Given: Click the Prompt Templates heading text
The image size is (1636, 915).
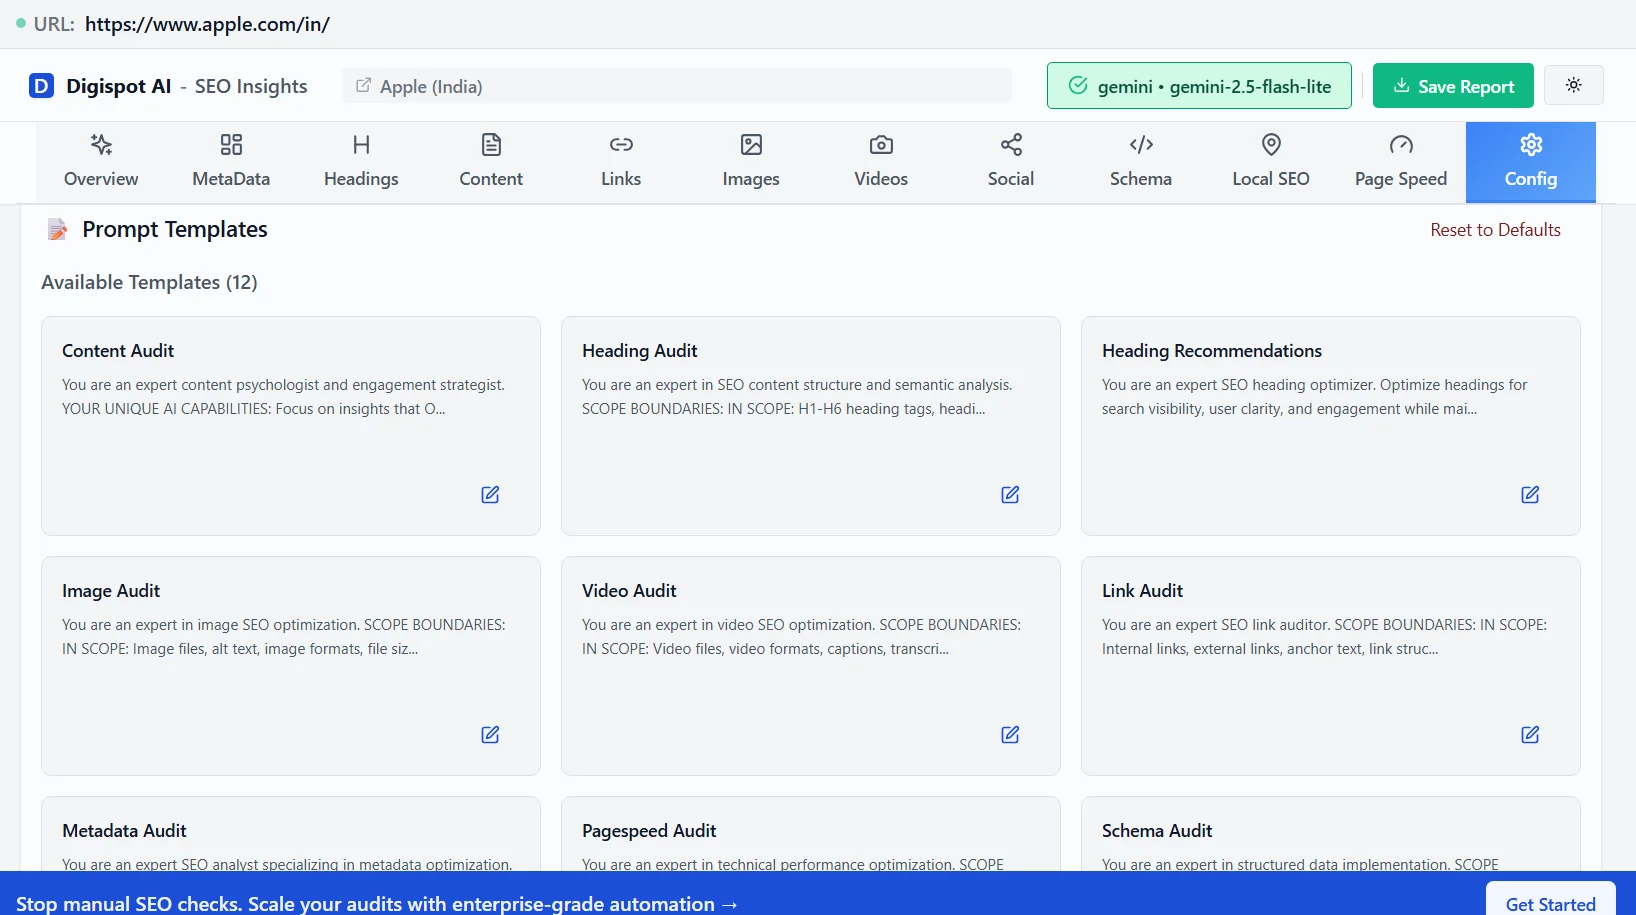Looking at the screenshot, I should (x=175, y=229).
